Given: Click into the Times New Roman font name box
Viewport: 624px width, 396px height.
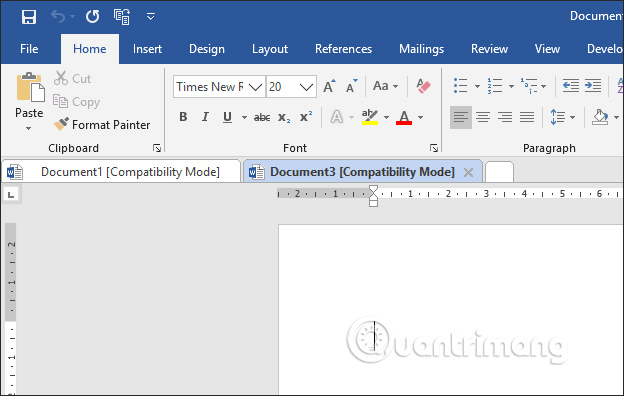Looking at the screenshot, I should [210, 87].
